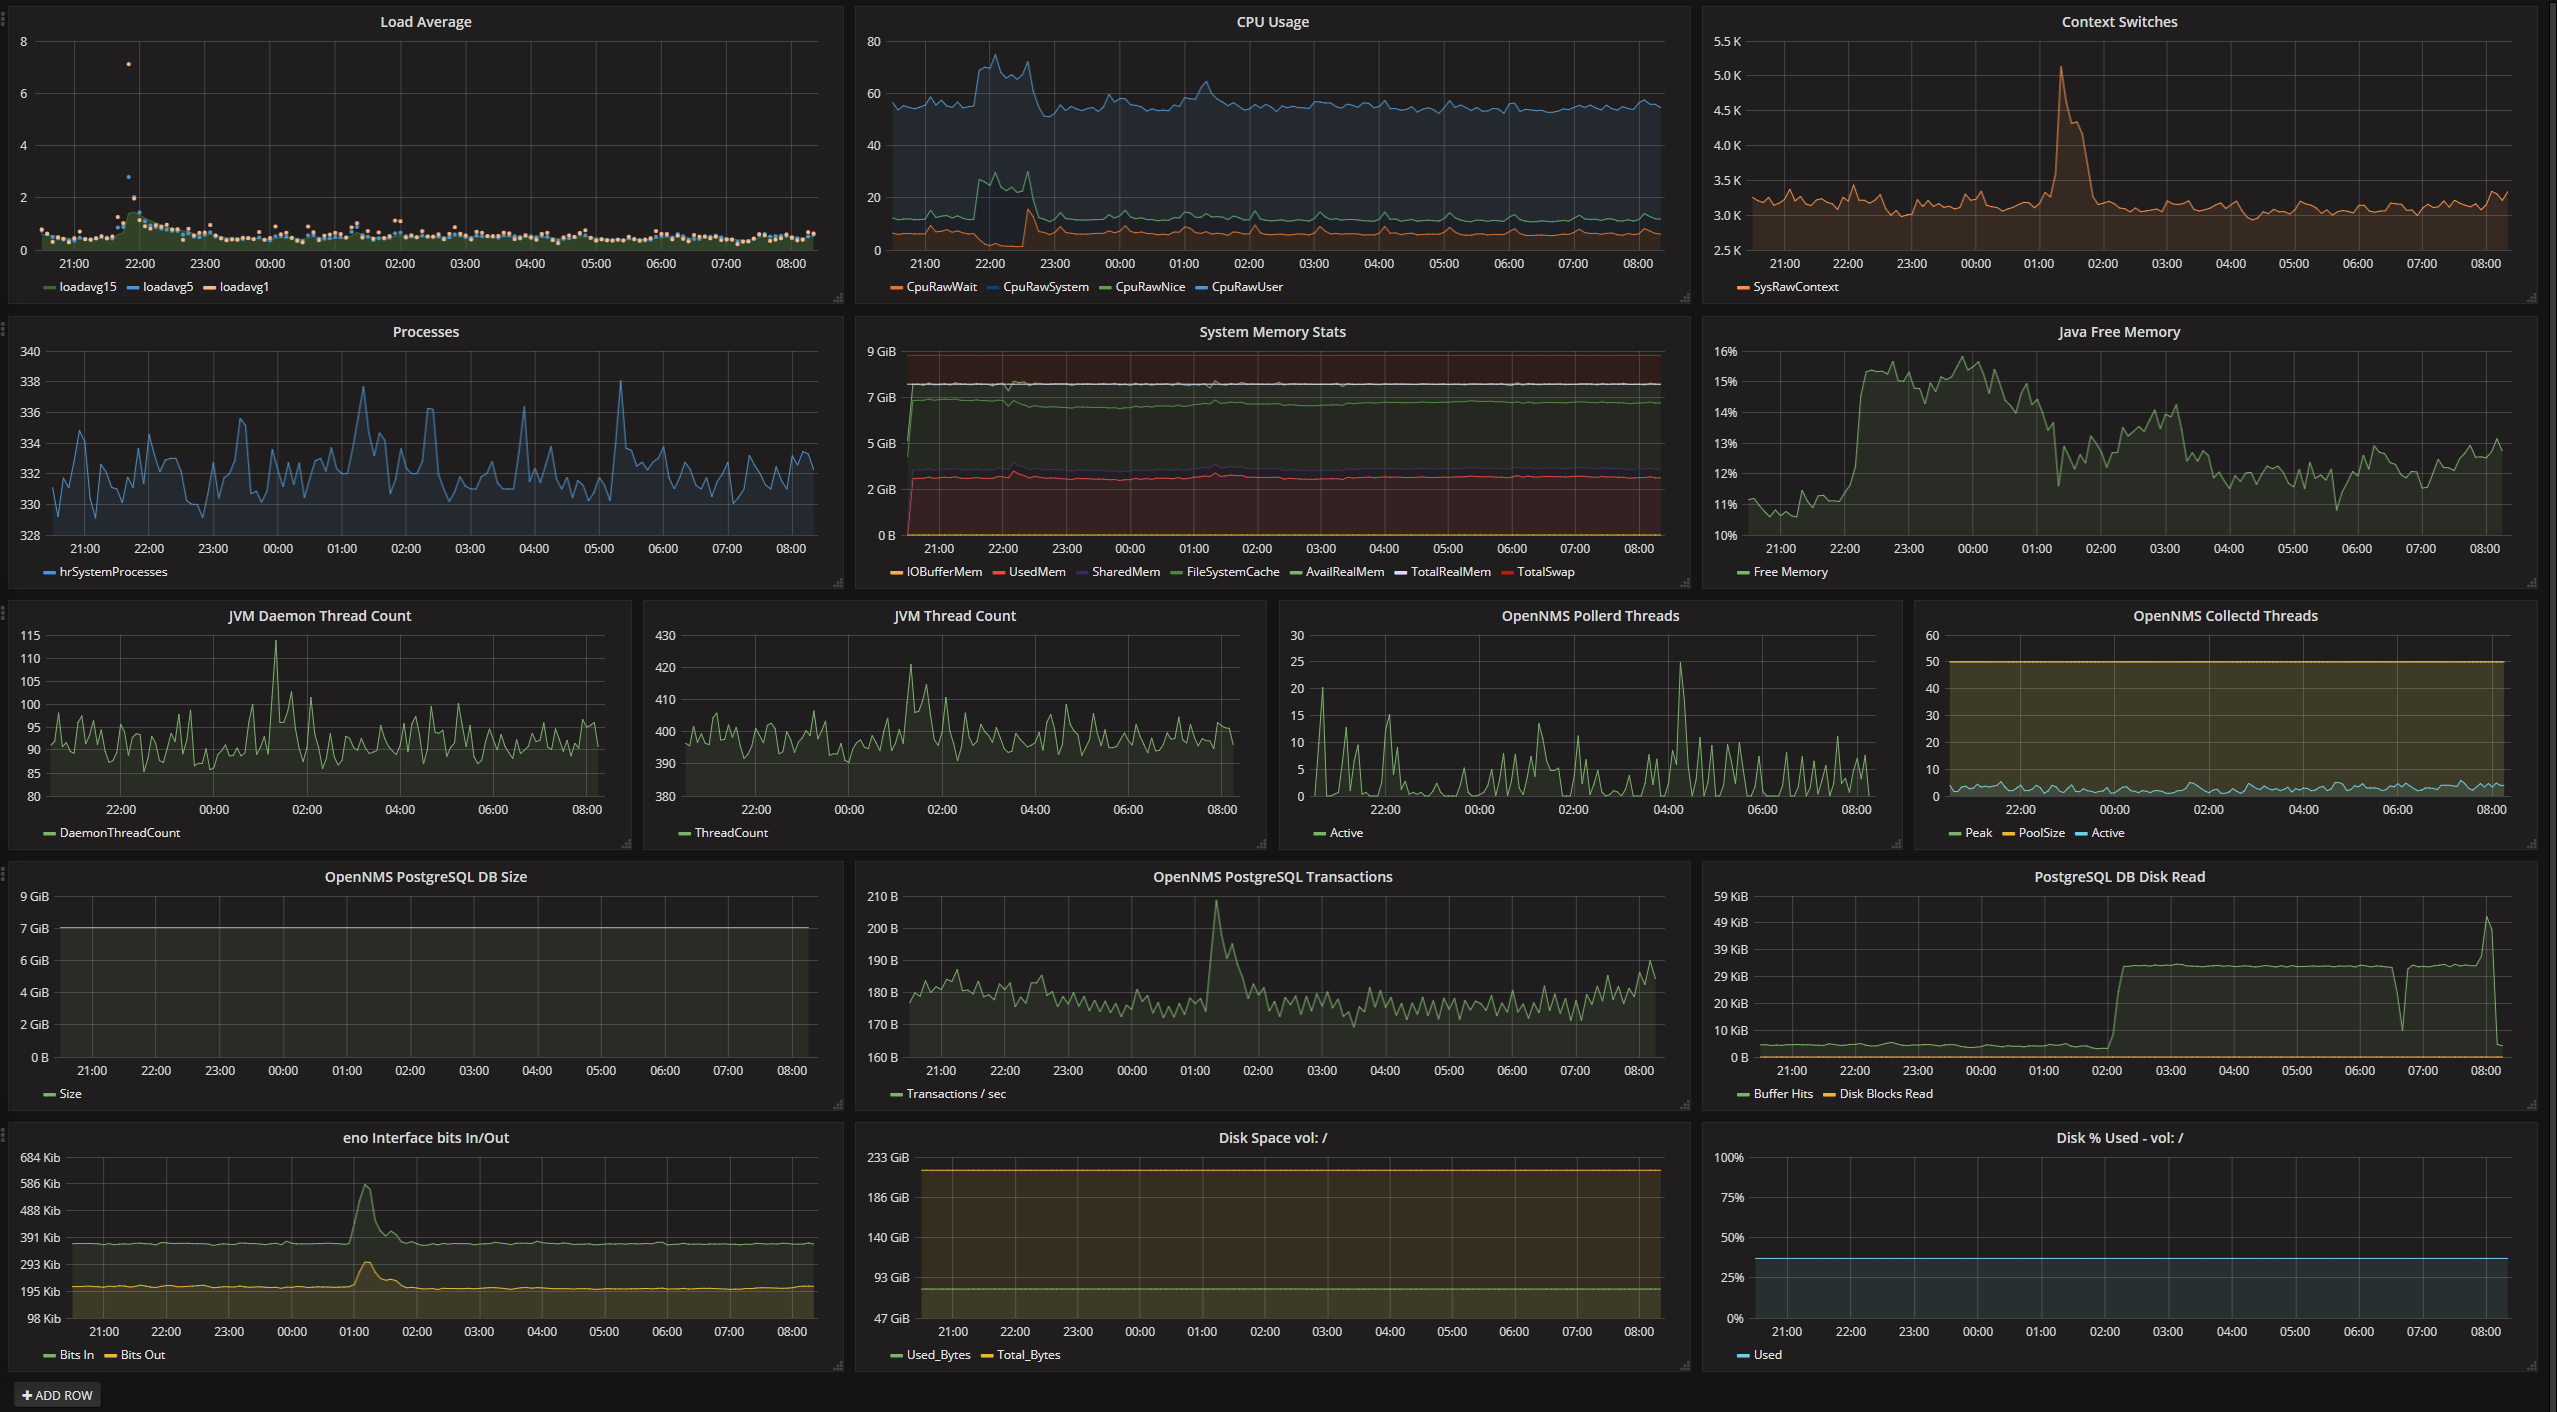Open the JVM Thread Count title menu

[955, 616]
